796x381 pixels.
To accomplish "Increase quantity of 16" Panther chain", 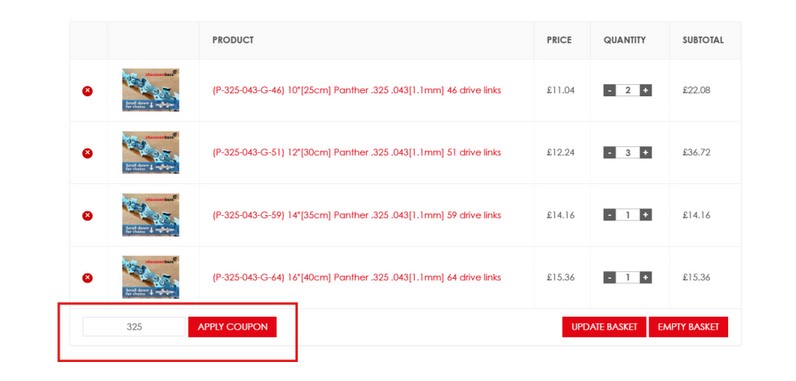I will pos(645,278).
